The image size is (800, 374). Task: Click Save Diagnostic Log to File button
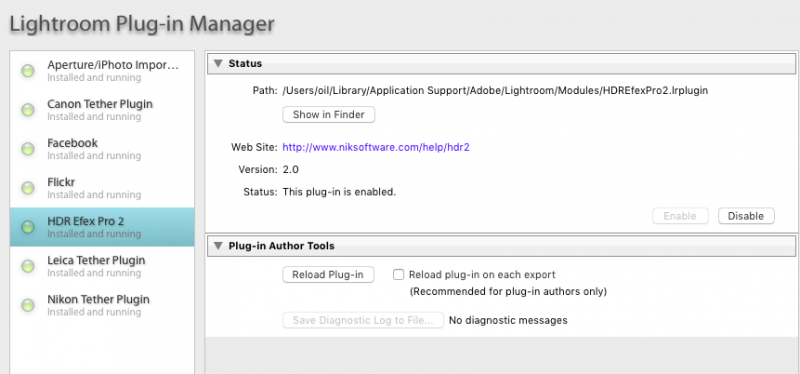tap(363, 320)
